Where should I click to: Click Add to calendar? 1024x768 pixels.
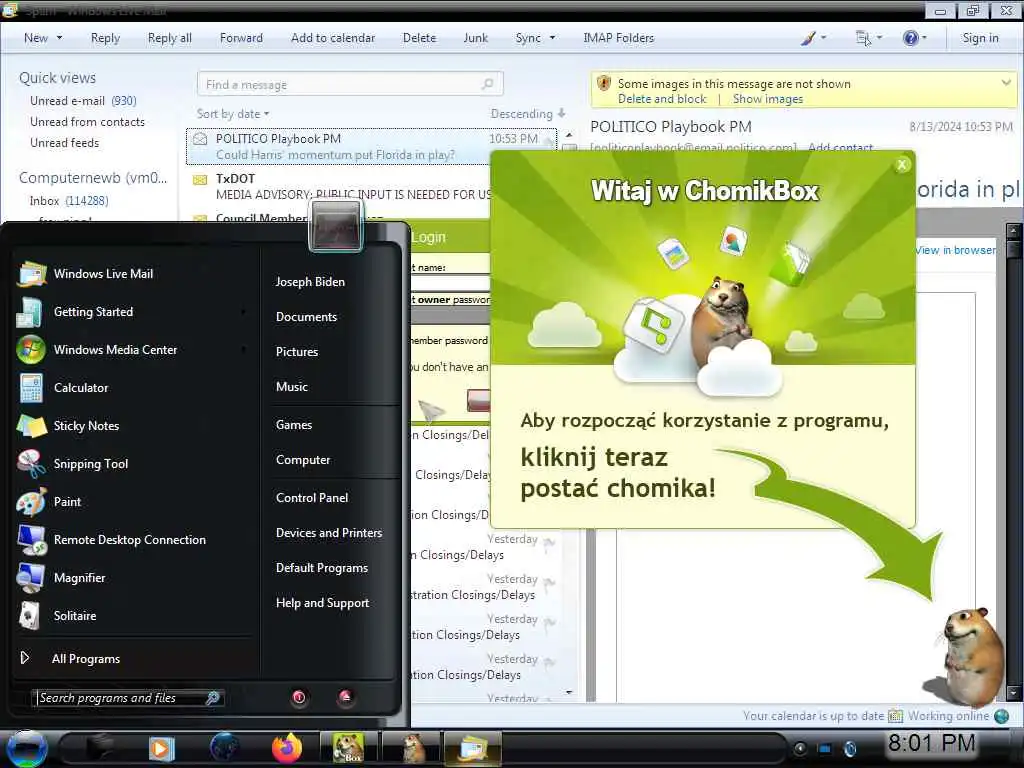point(333,38)
